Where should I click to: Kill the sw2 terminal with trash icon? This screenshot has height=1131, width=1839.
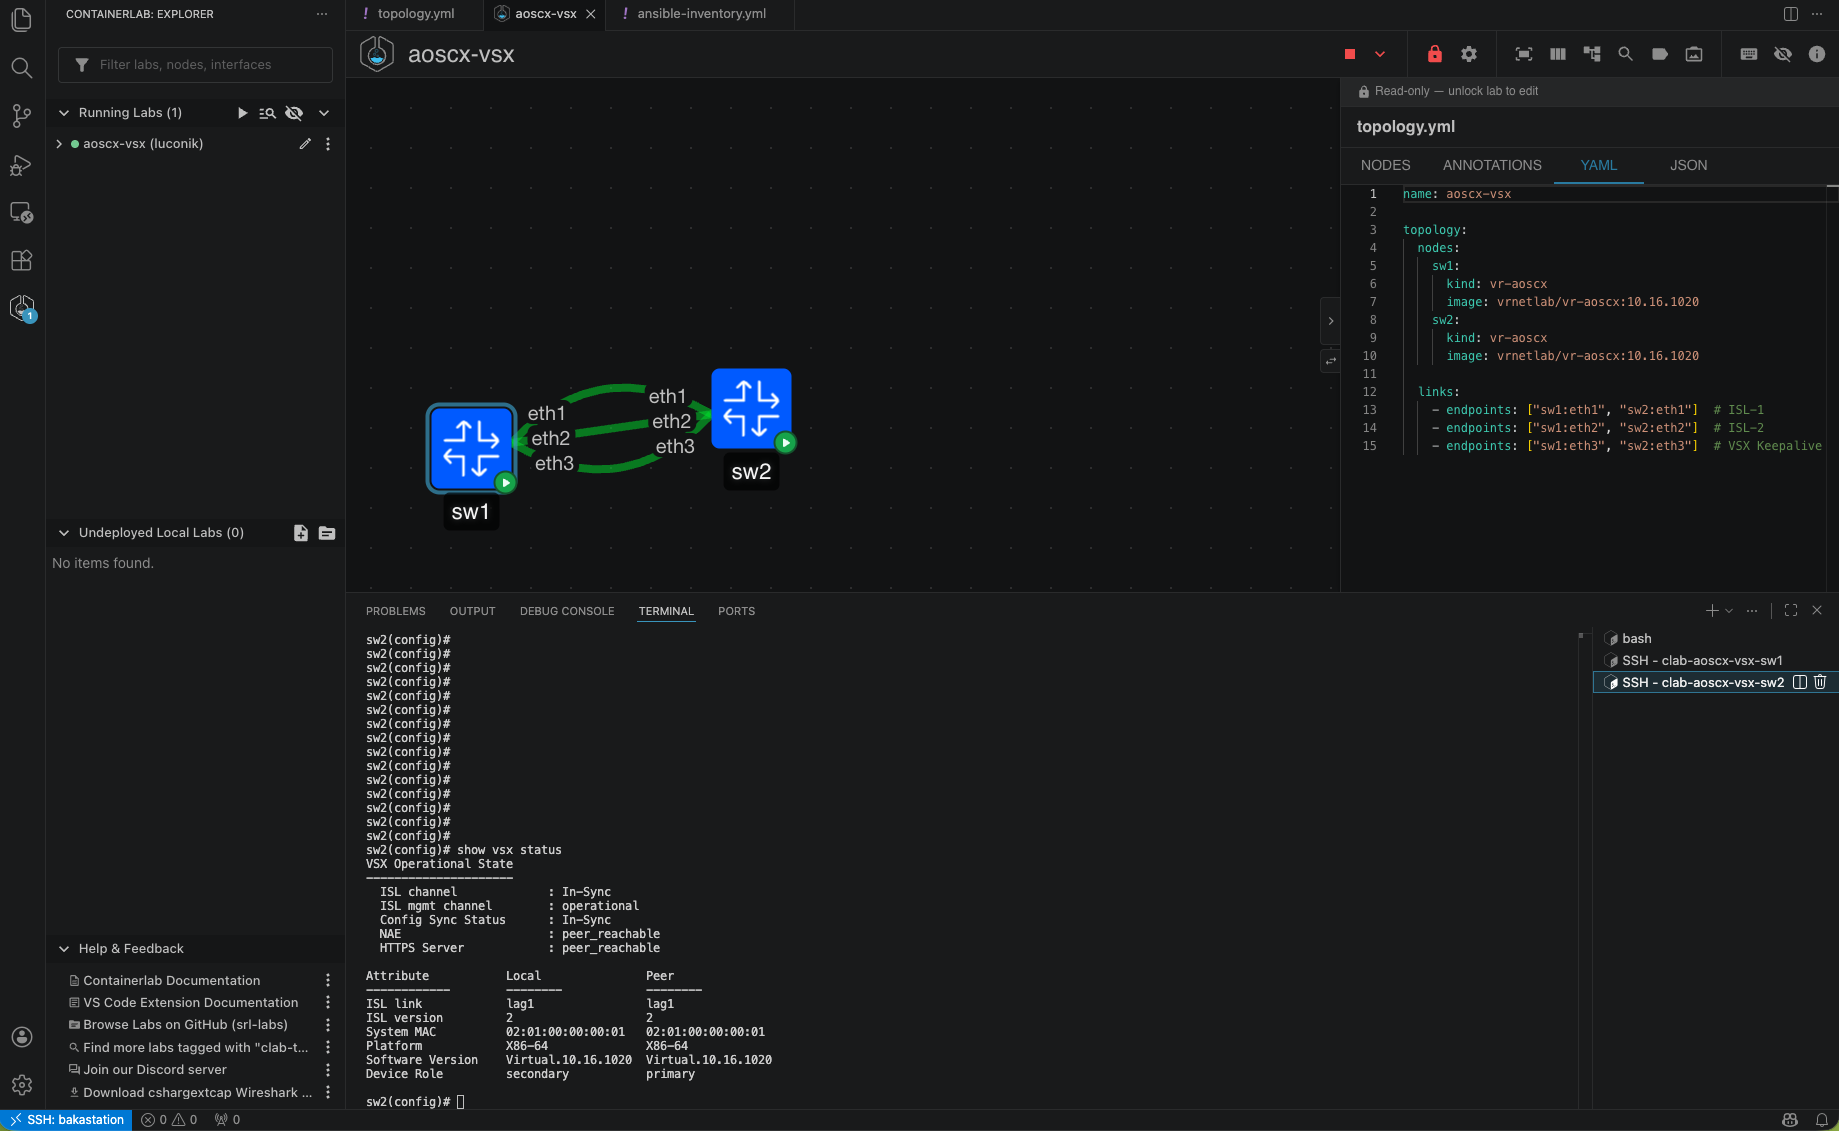point(1820,682)
